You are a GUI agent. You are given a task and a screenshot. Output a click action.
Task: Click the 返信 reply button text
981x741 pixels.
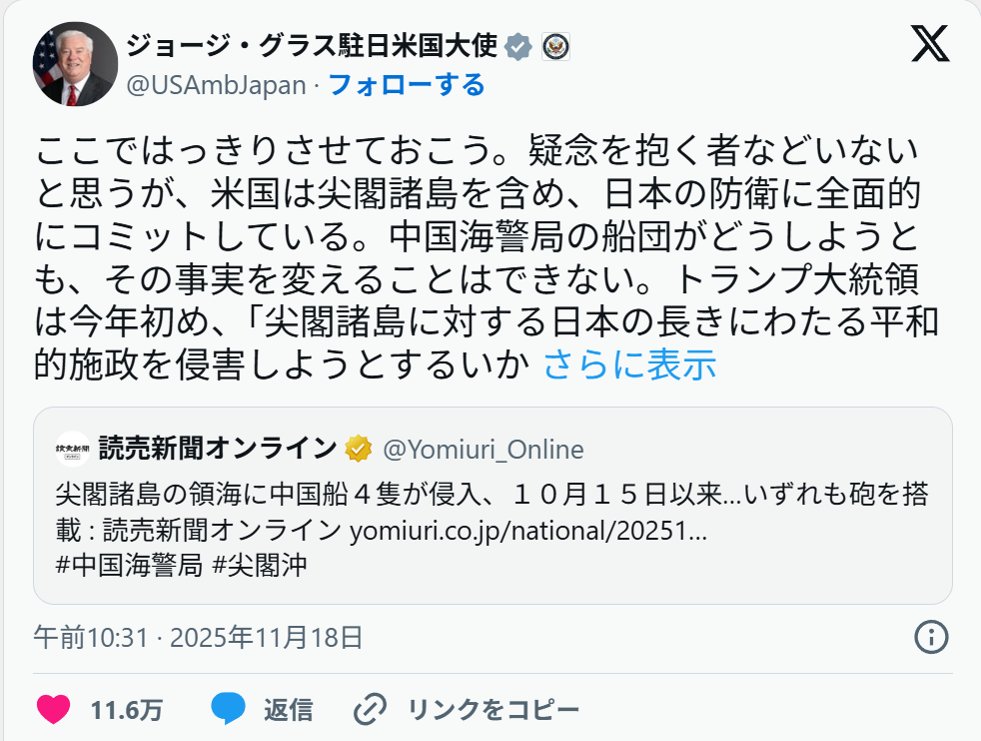tap(288, 710)
